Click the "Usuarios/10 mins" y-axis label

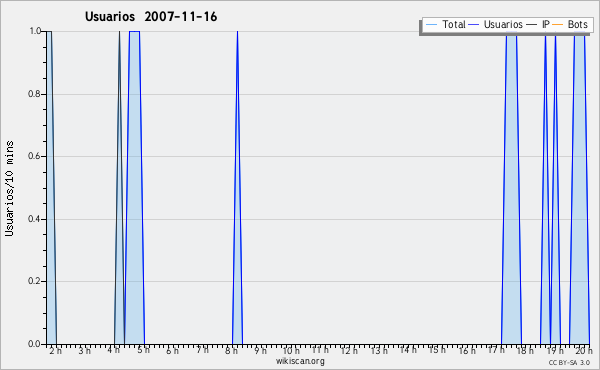pyautogui.click(x=9, y=188)
